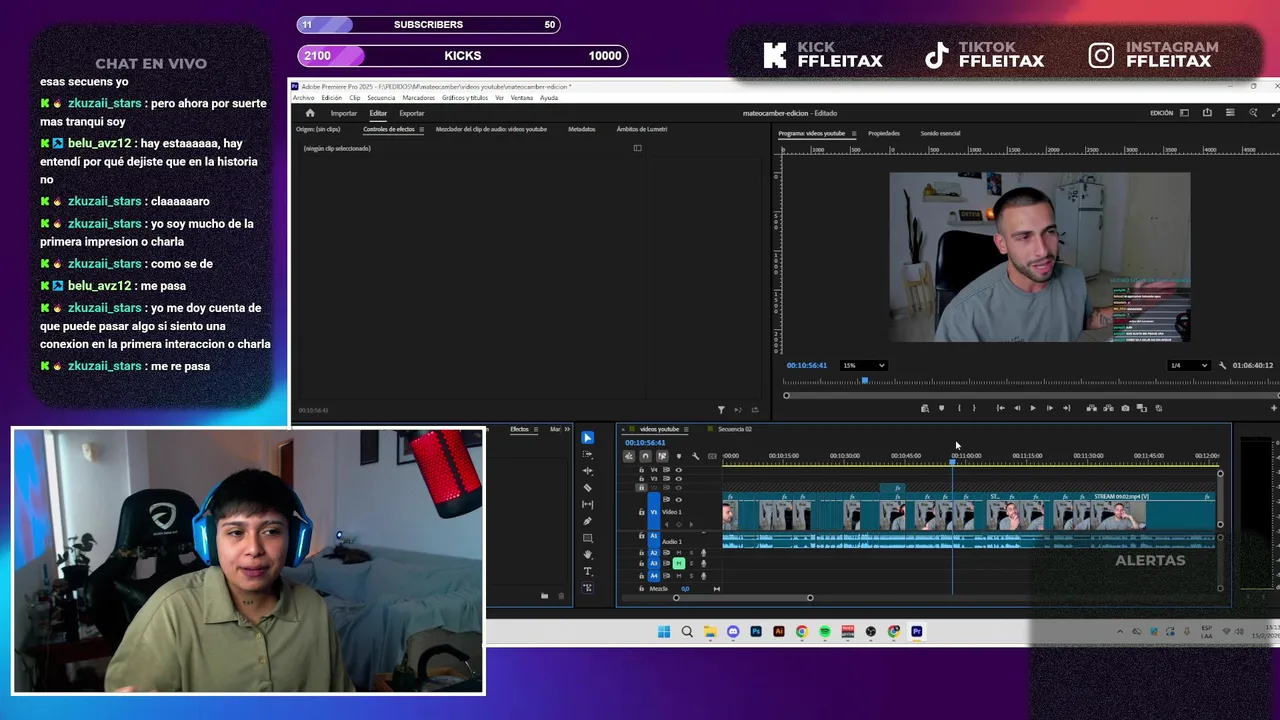Toggle lock on Video 1 track
Screen dimensions: 1280x720
(642, 512)
